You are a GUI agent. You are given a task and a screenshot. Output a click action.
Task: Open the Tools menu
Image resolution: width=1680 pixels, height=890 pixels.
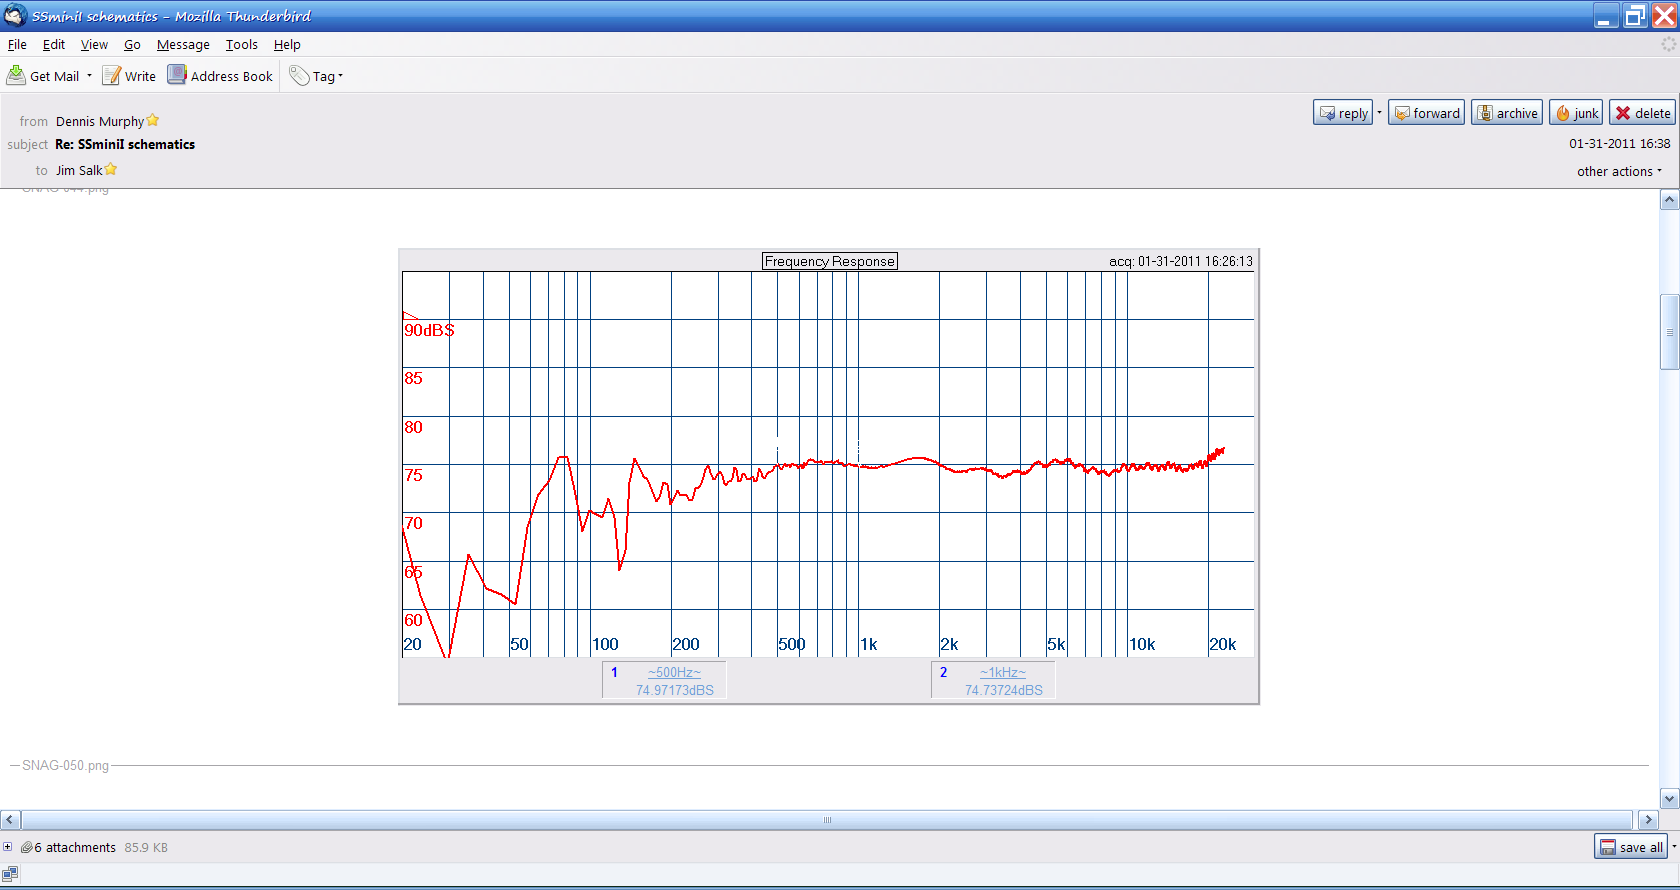tap(241, 45)
